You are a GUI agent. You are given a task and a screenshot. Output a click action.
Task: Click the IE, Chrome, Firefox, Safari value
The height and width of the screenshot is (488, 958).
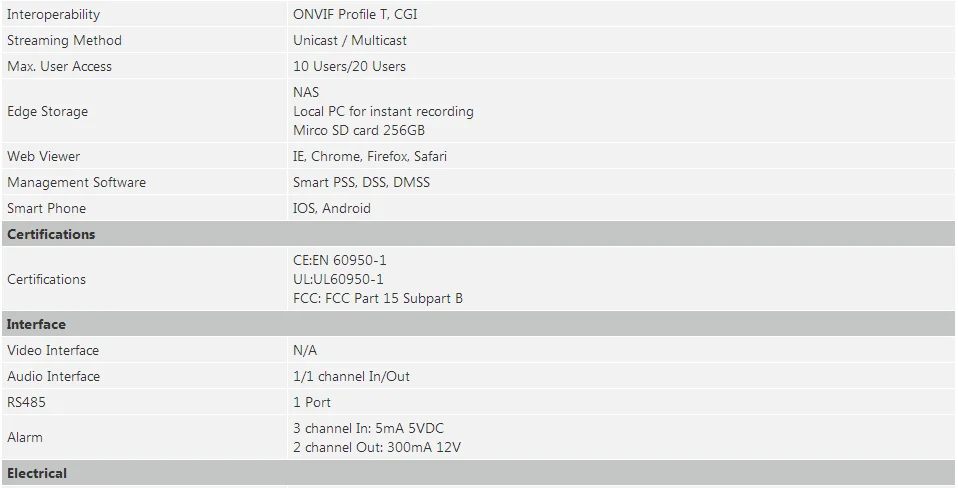tap(370, 156)
